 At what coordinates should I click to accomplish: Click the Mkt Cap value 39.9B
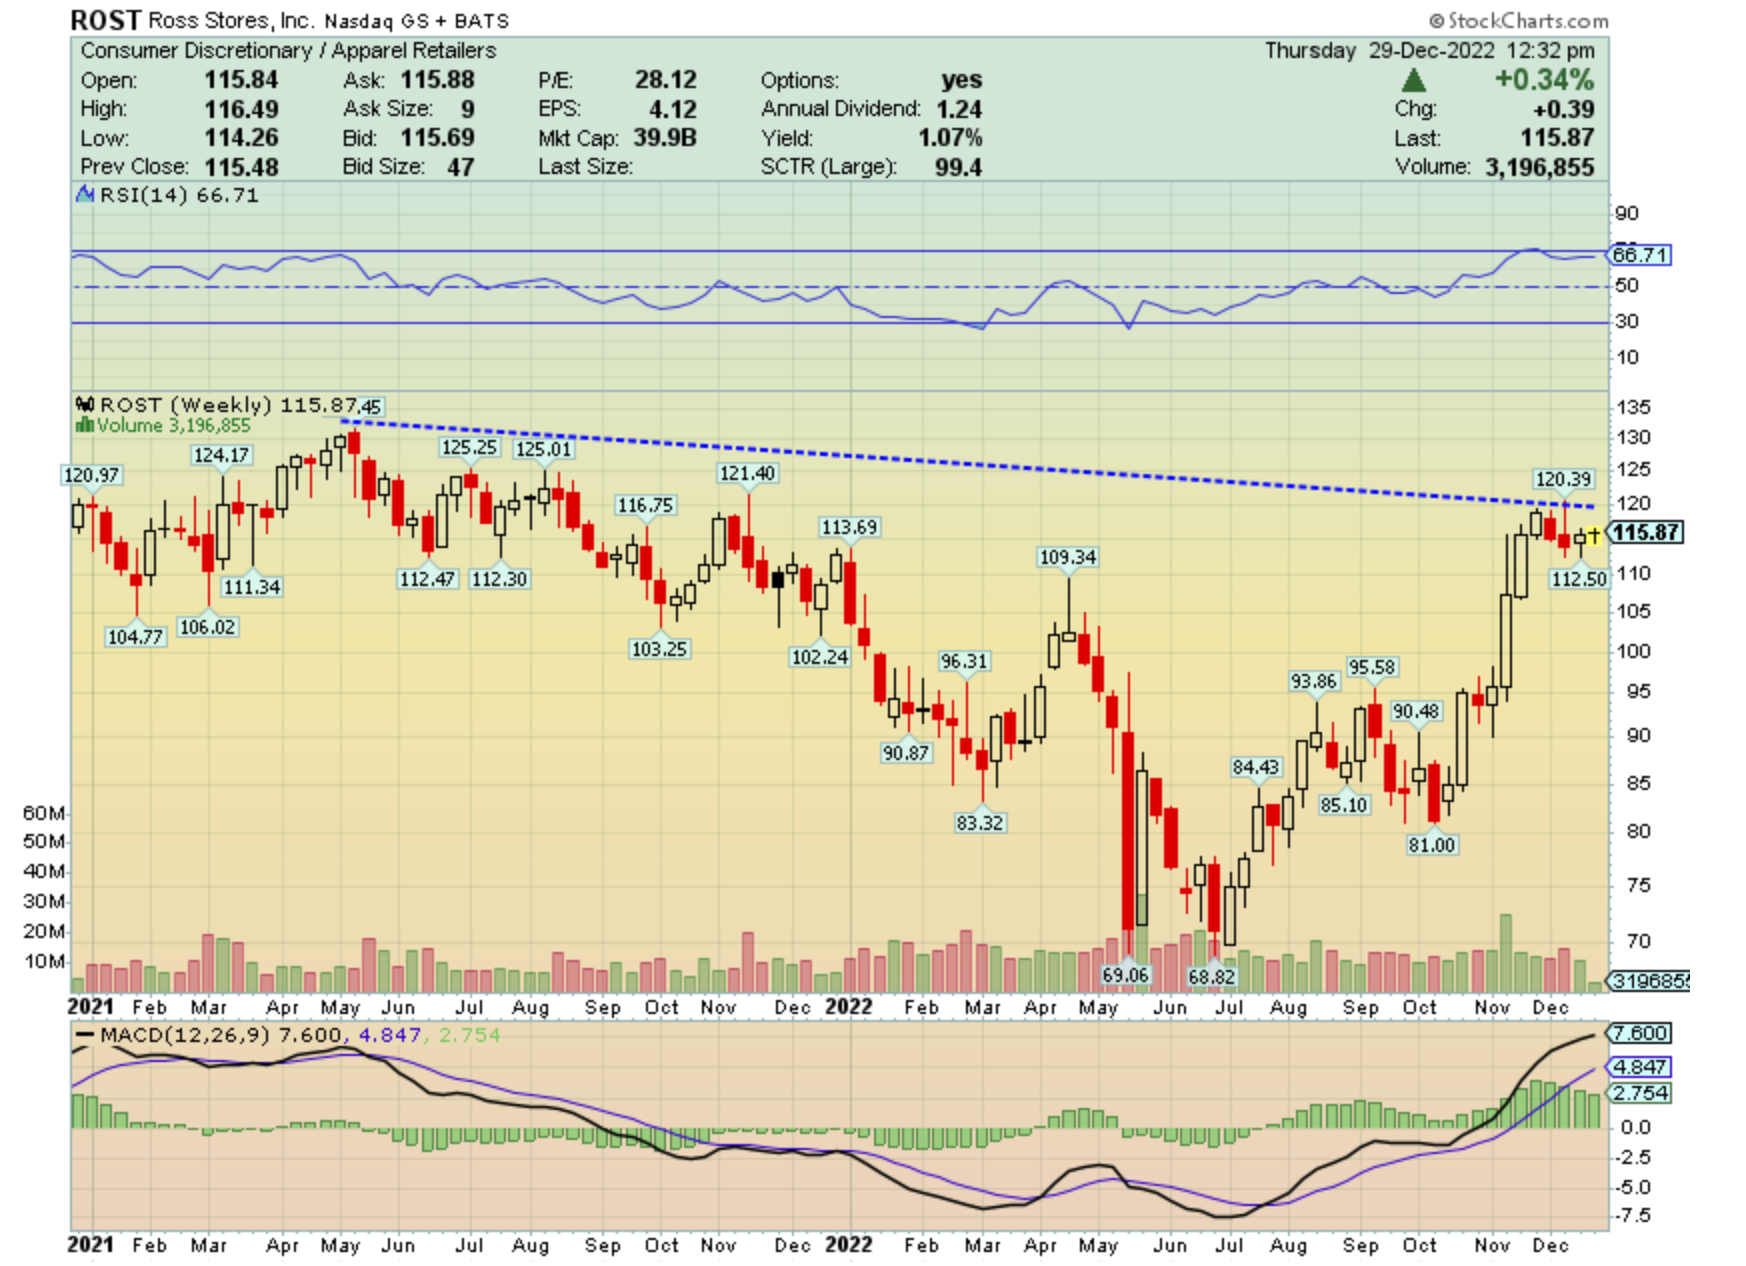[664, 138]
